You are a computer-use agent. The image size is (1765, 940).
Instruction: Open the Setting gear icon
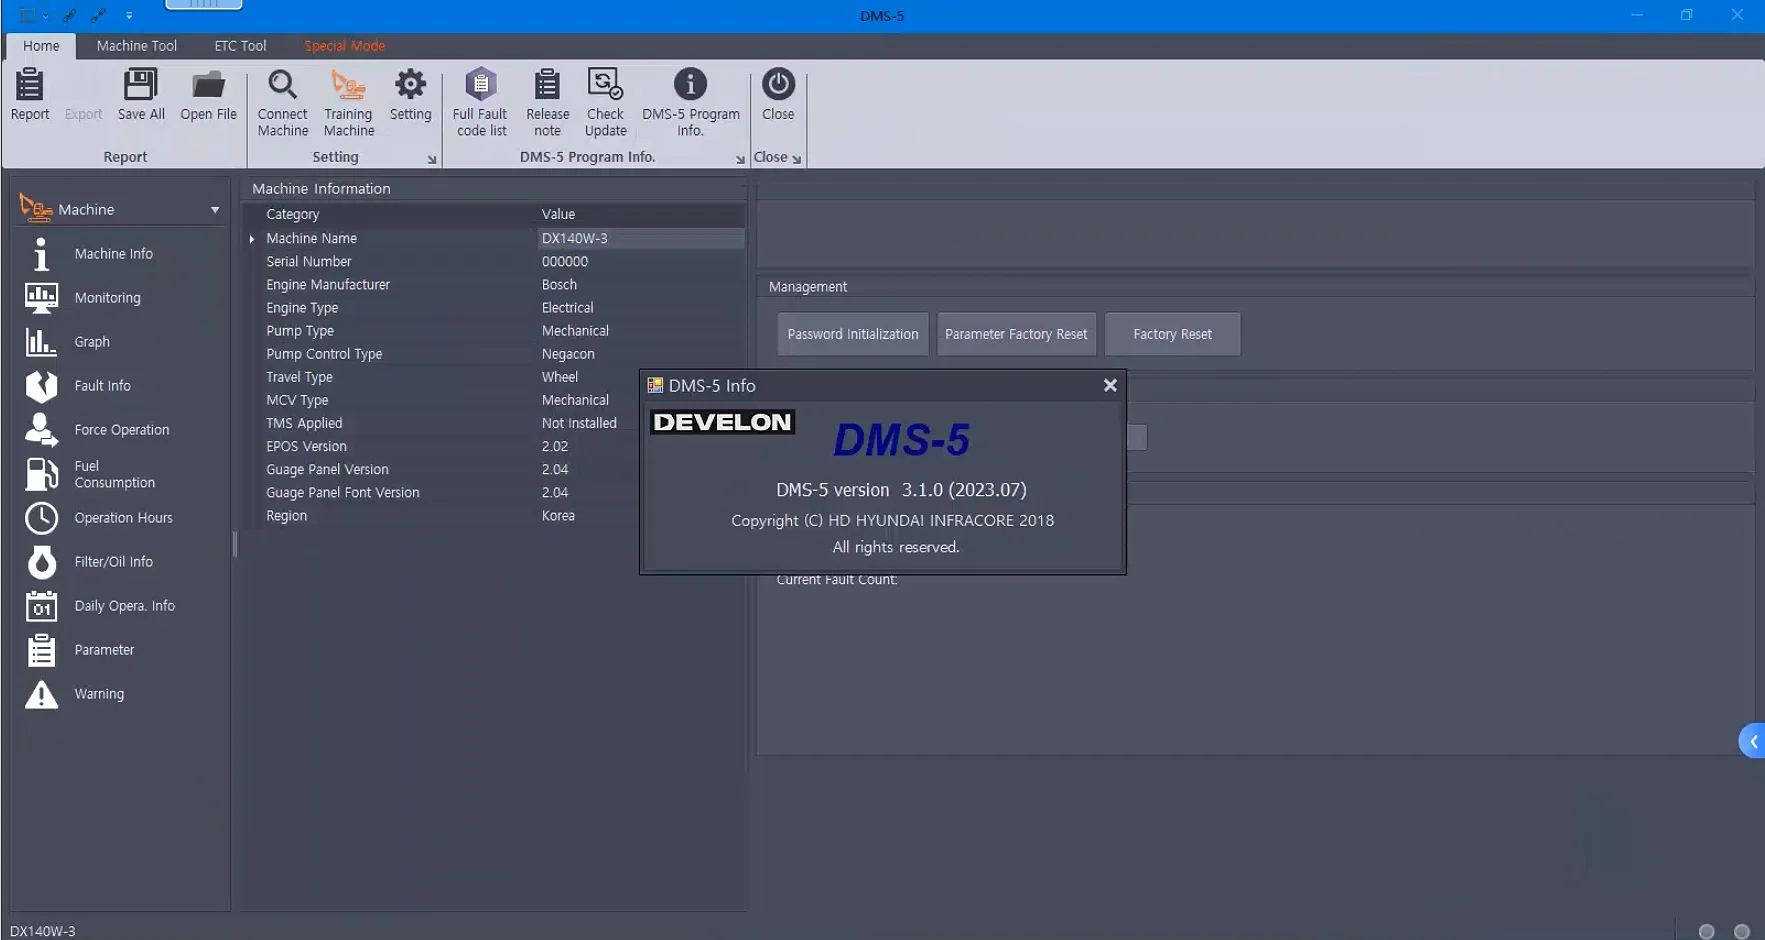[410, 85]
